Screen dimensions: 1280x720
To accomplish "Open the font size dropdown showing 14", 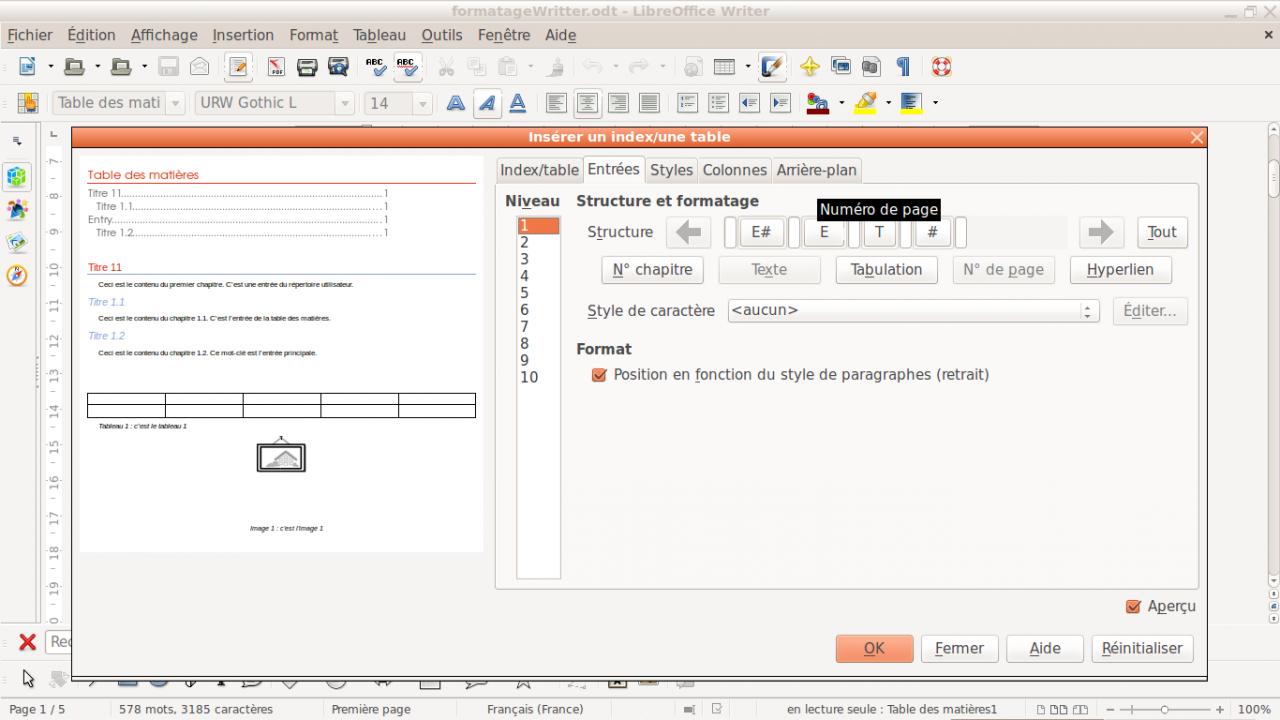I will pyautogui.click(x=423, y=103).
